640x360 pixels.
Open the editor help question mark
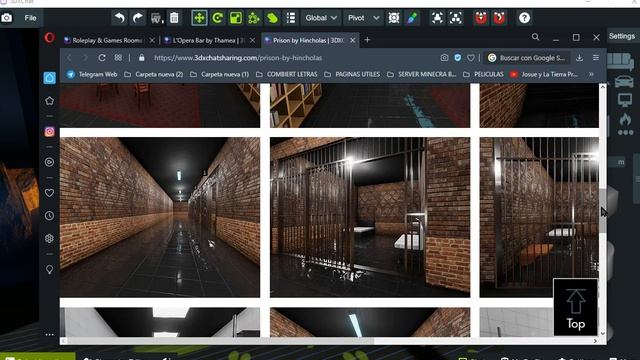click(524, 18)
